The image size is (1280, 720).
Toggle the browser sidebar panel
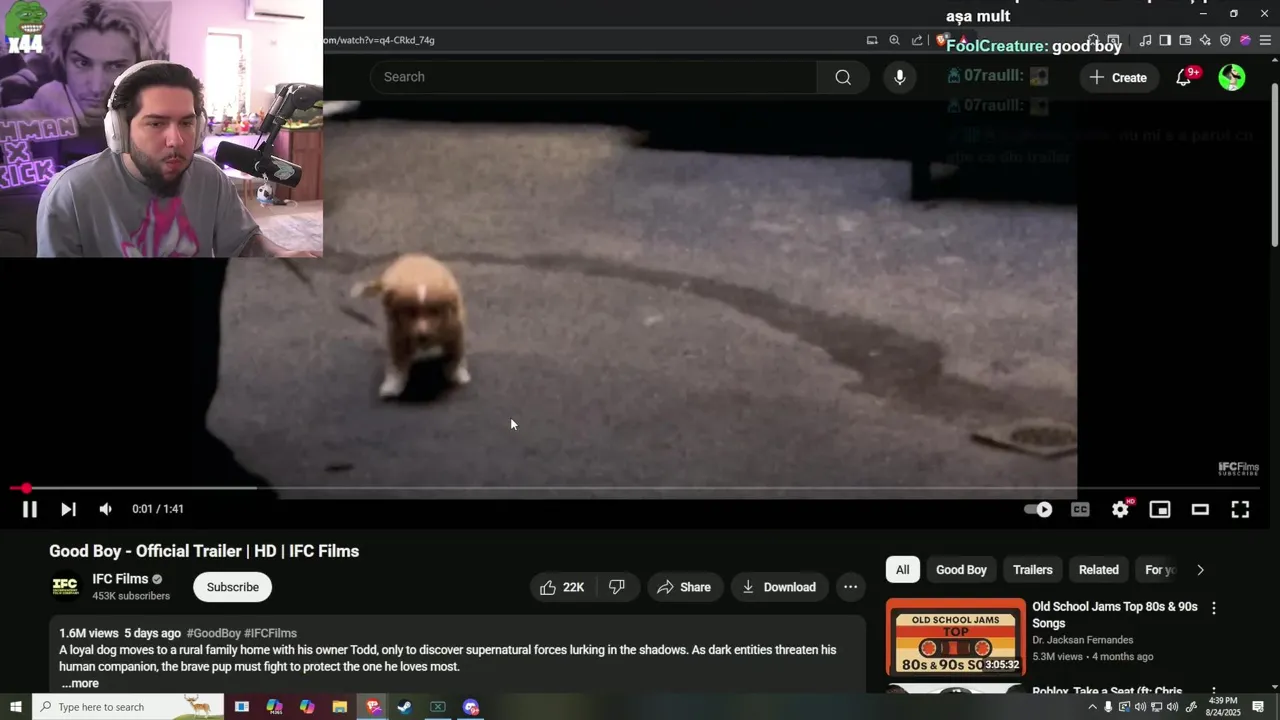click(1165, 40)
